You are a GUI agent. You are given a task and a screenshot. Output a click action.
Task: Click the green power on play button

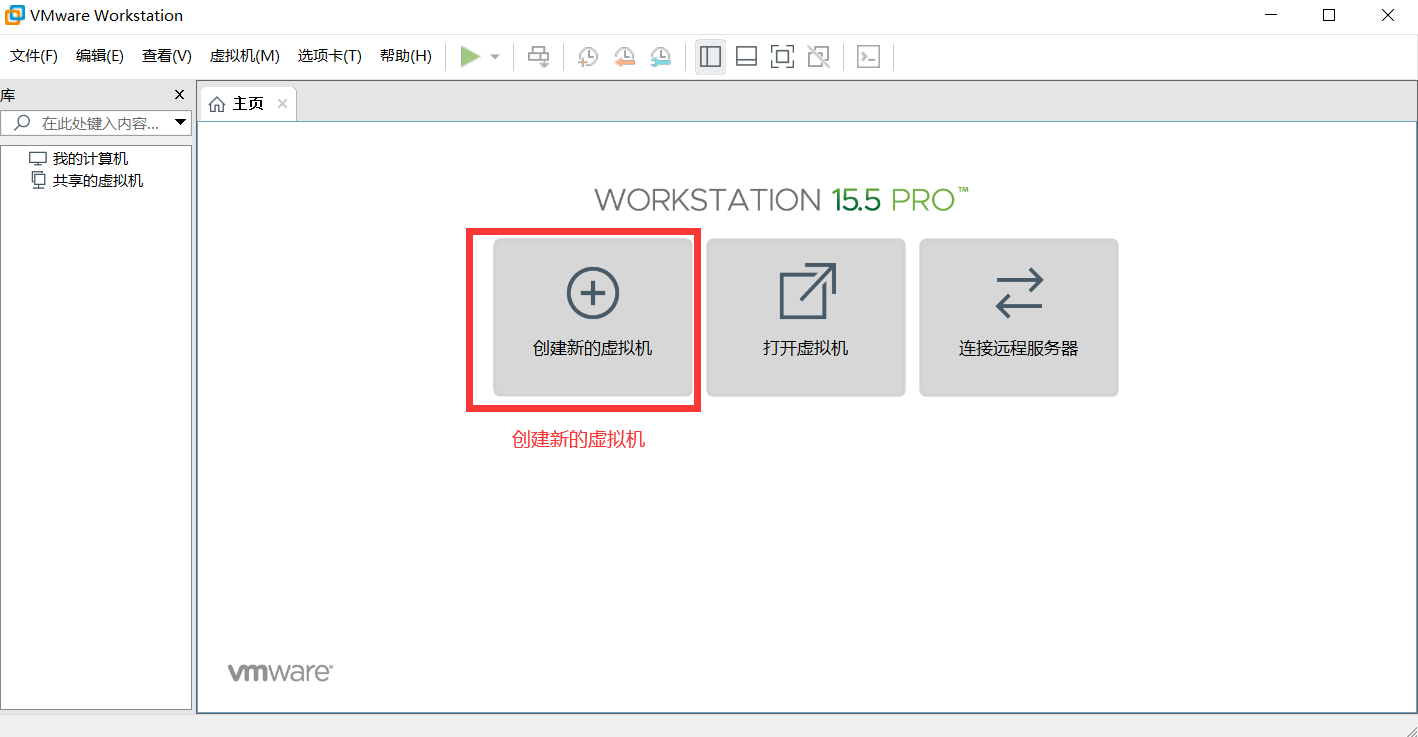[470, 57]
